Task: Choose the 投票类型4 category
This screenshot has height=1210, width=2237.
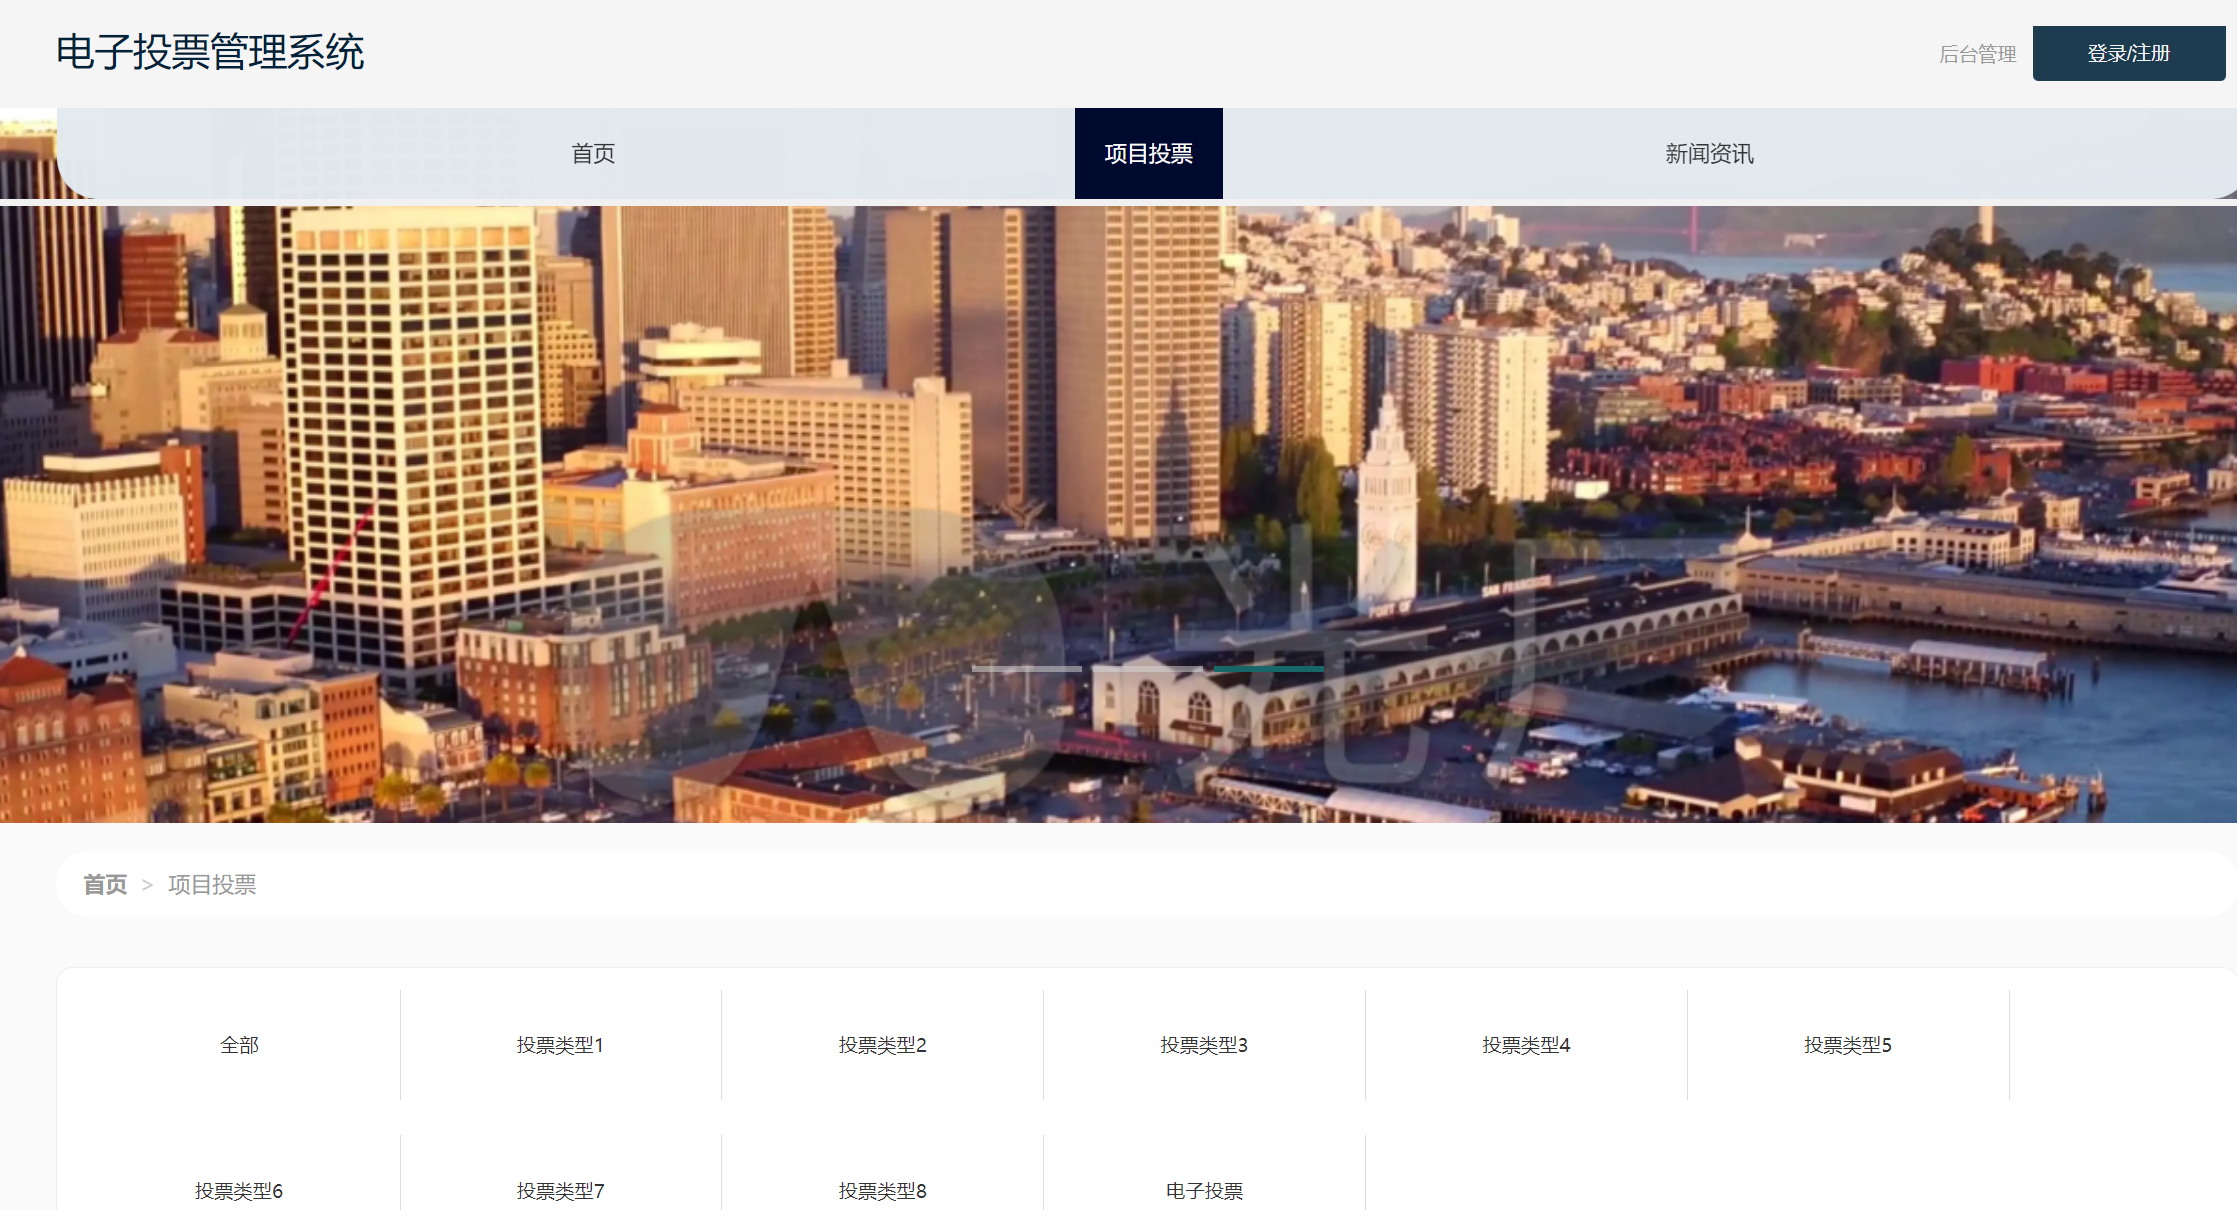Action: click(x=1526, y=1045)
